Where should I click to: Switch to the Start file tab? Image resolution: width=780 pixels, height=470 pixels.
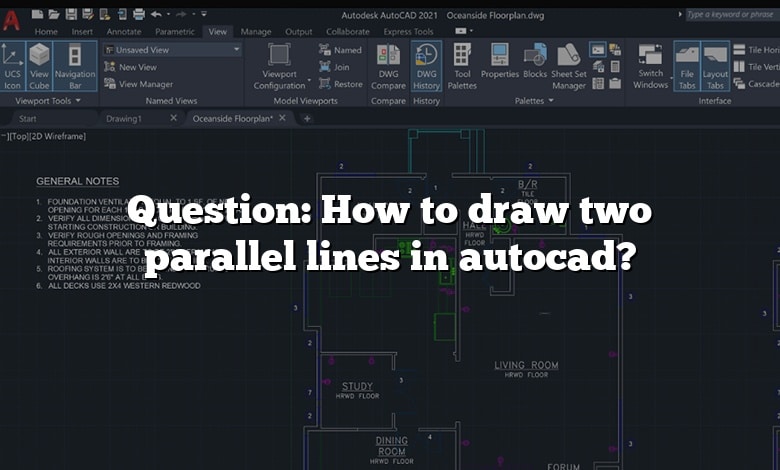tap(28, 119)
